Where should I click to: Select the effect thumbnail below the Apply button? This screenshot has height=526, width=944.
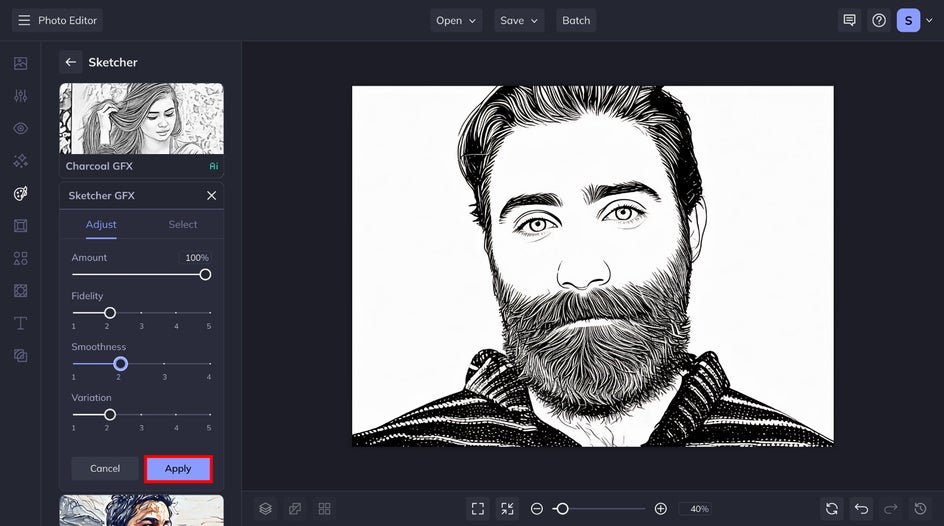click(x=141, y=510)
